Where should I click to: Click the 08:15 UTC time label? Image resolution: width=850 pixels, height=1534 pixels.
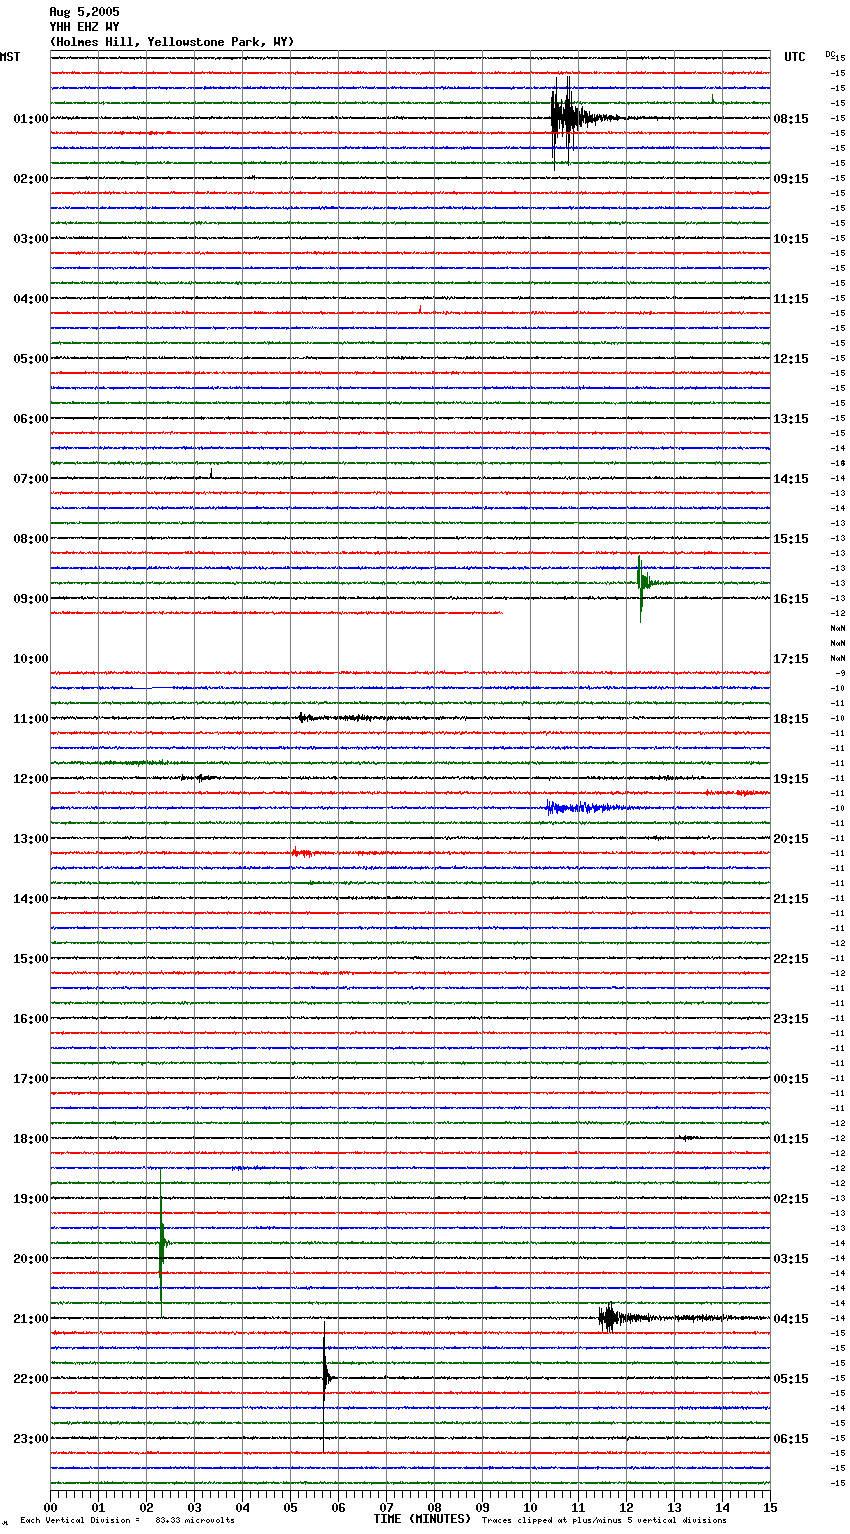click(791, 119)
